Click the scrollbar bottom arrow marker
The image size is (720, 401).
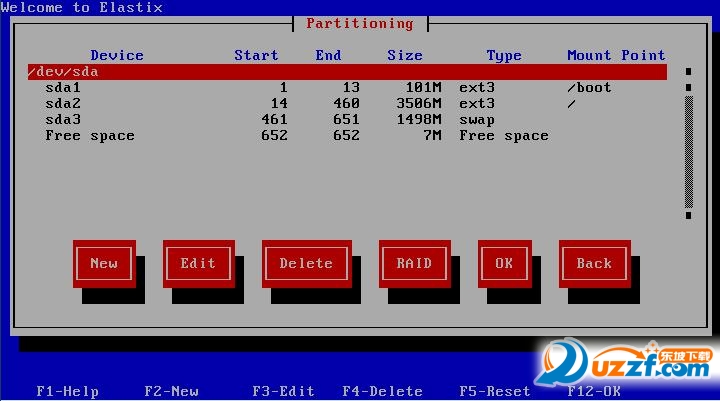(688, 215)
